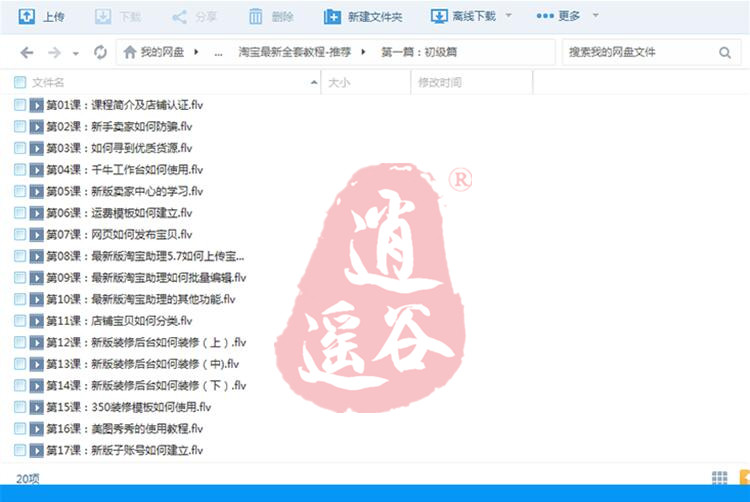Show hidden breadcrumb path ellipsis
The height and width of the screenshot is (502, 750).
coord(218,53)
